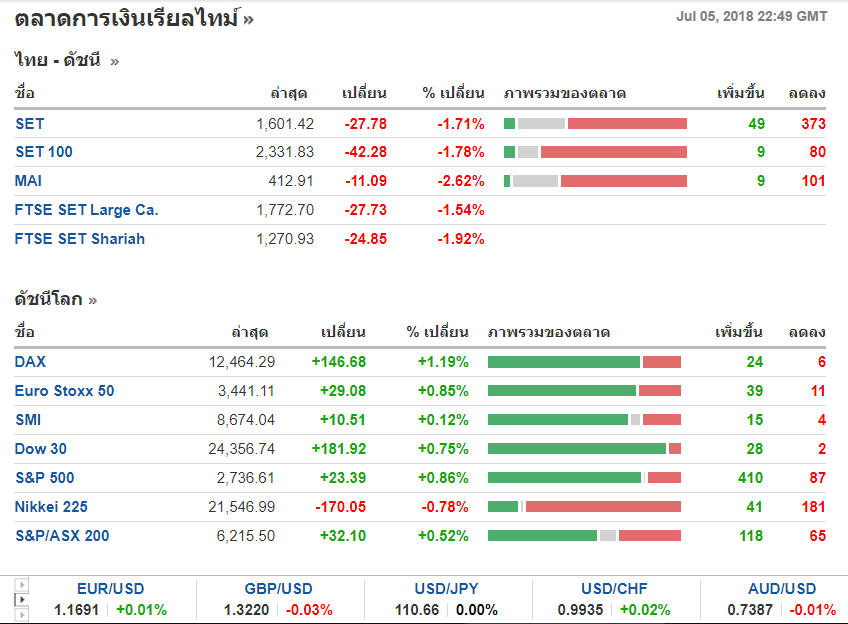848x624 pixels.
Task: Select the MAI index link
Action: click(29, 181)
